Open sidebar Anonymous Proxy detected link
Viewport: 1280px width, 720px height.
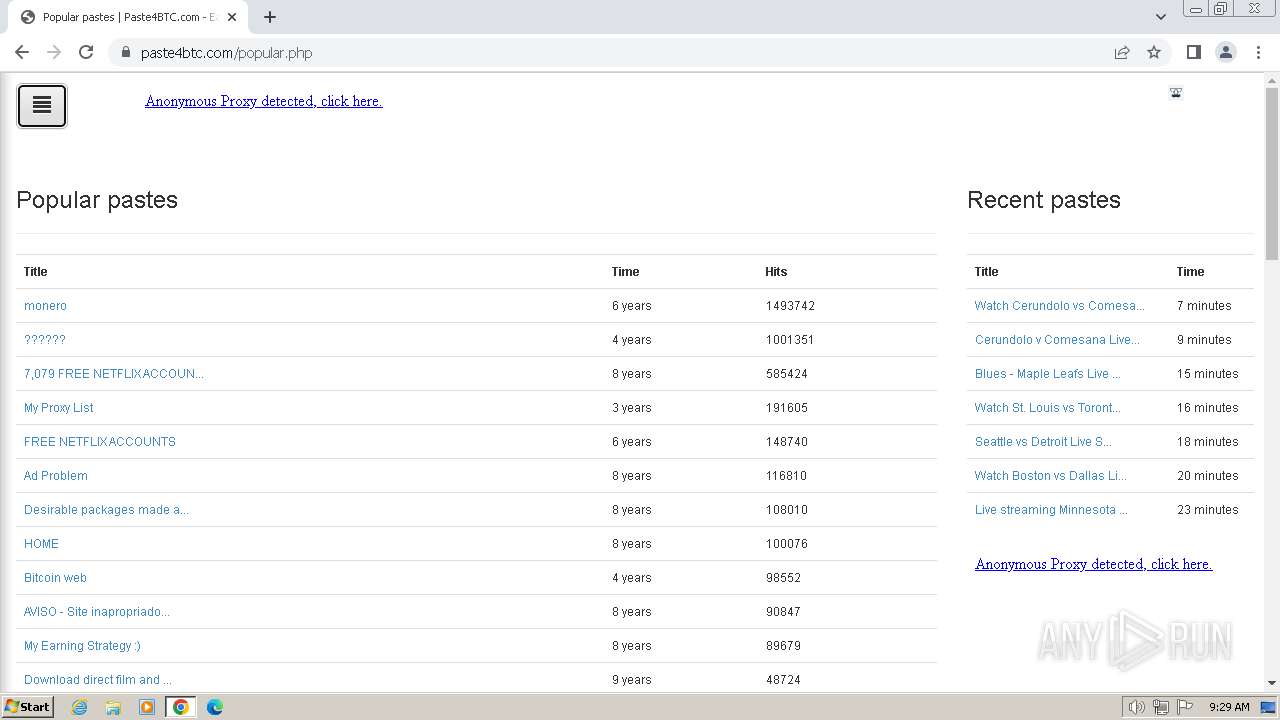(x=1094, y=564)
